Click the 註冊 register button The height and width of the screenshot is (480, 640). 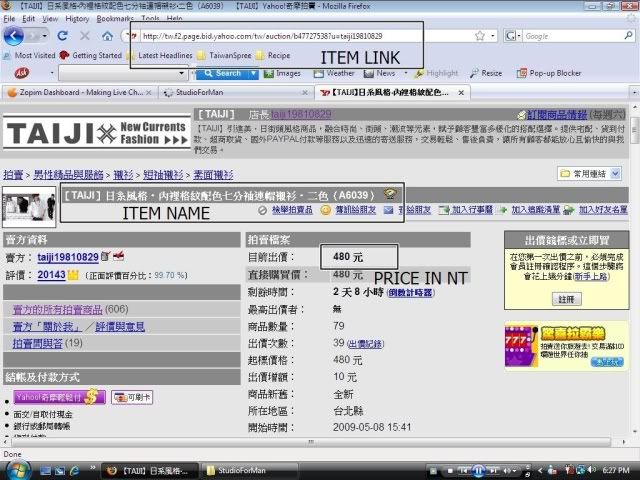(567, 299)
